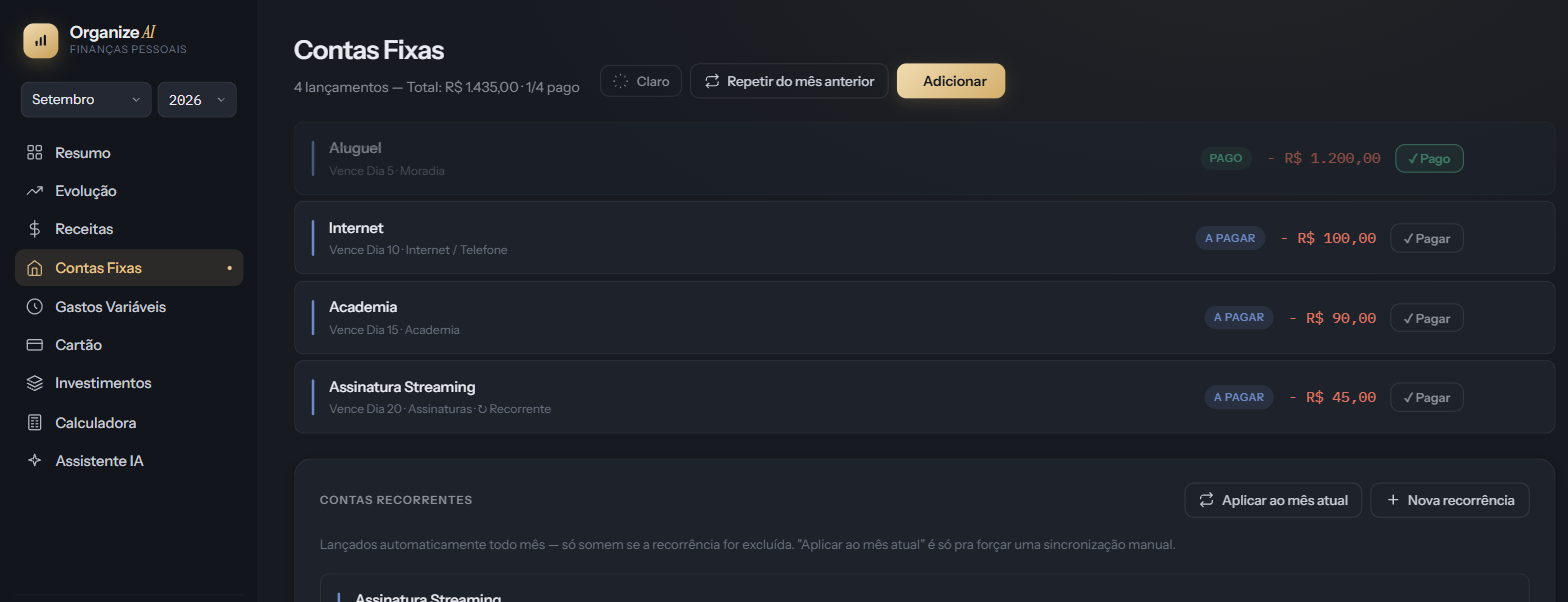Screen dimensions: 1568x602
Task: Open the 2026 year dropdown
Action: (x=197, y=100)
